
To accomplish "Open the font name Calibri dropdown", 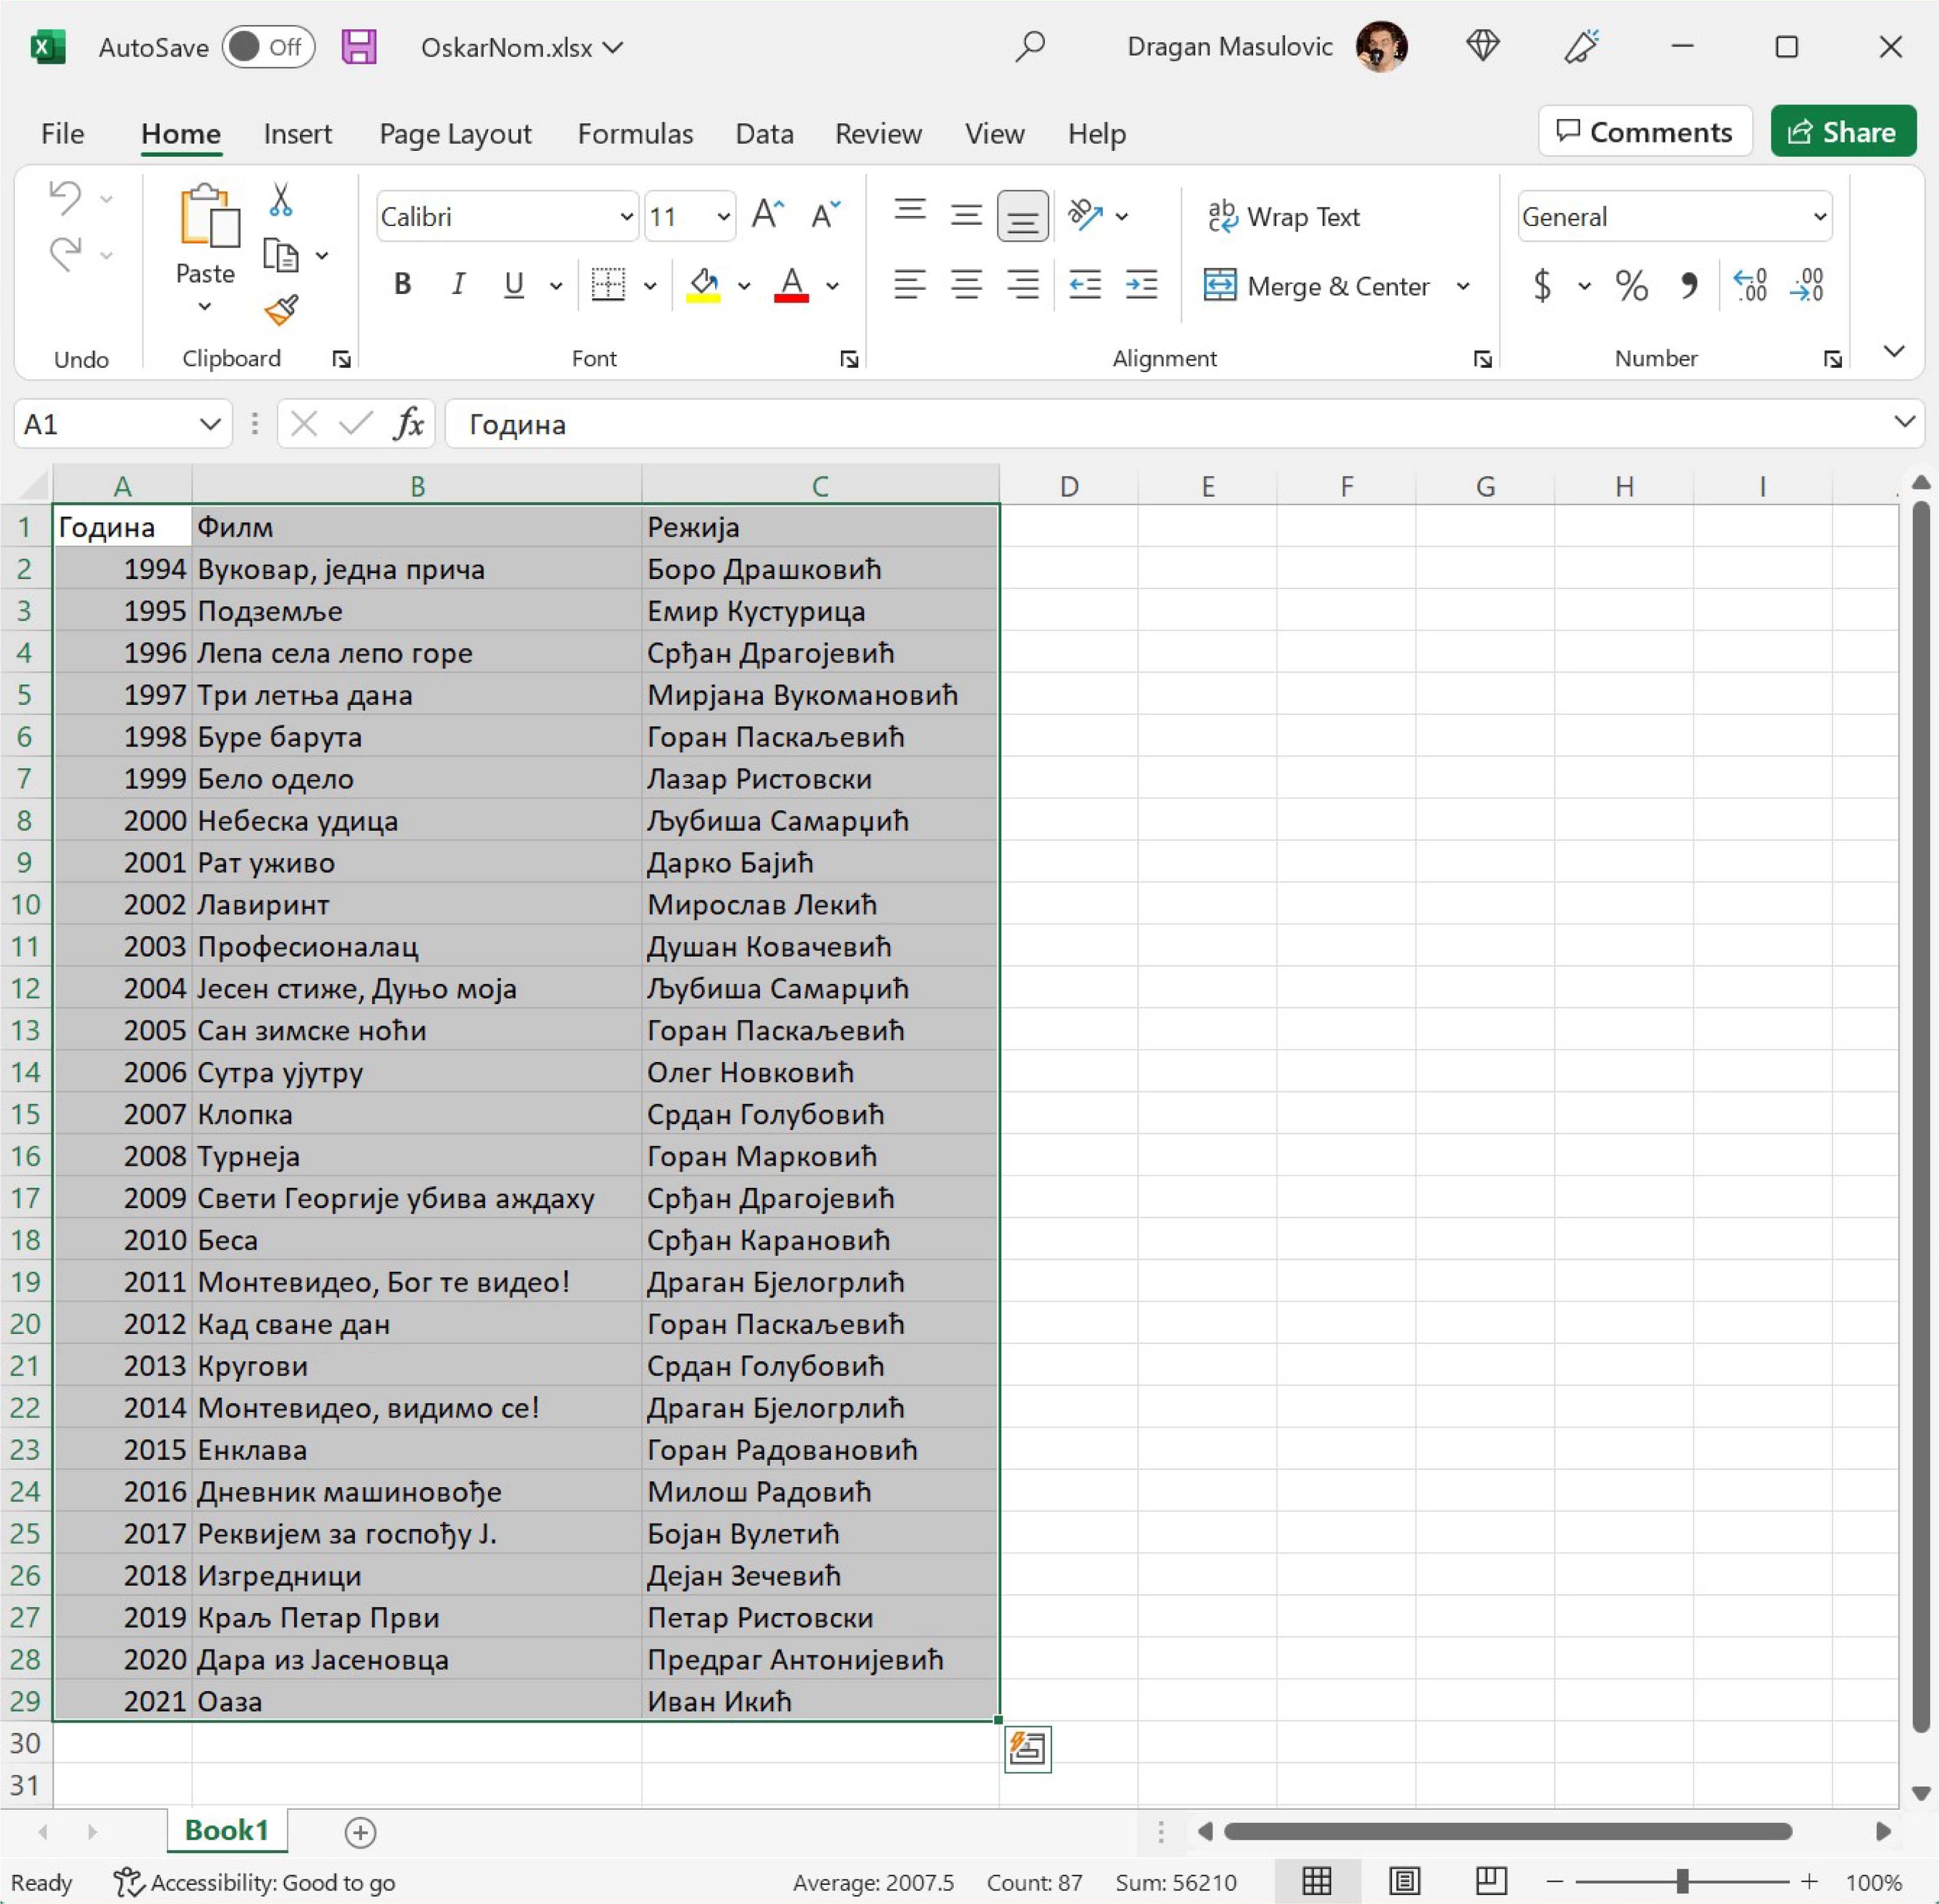I will point(626,216).
